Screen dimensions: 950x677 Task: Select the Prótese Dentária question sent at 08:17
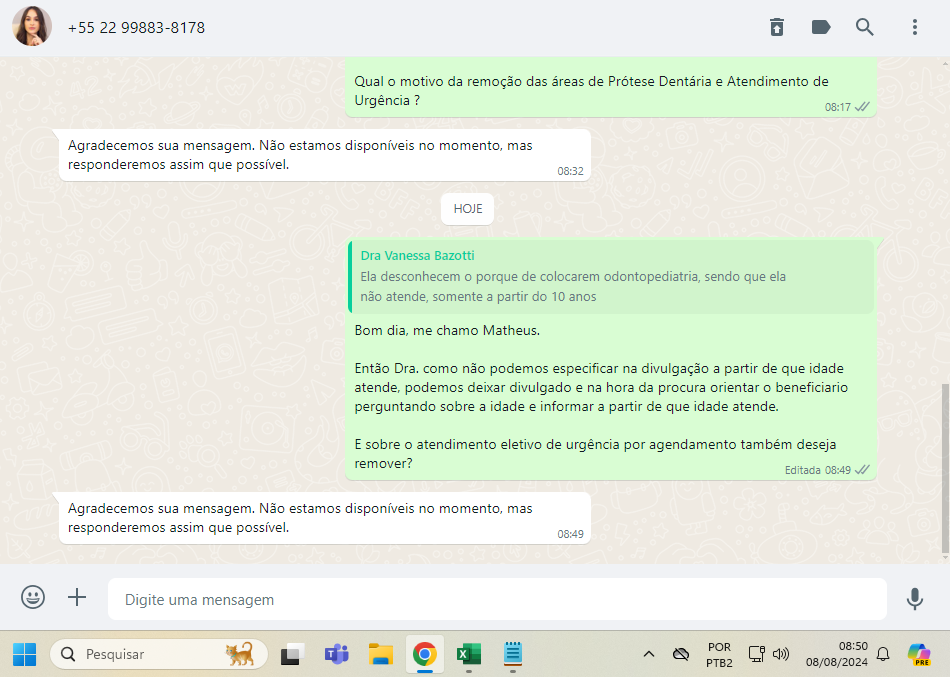click(611, 87)
